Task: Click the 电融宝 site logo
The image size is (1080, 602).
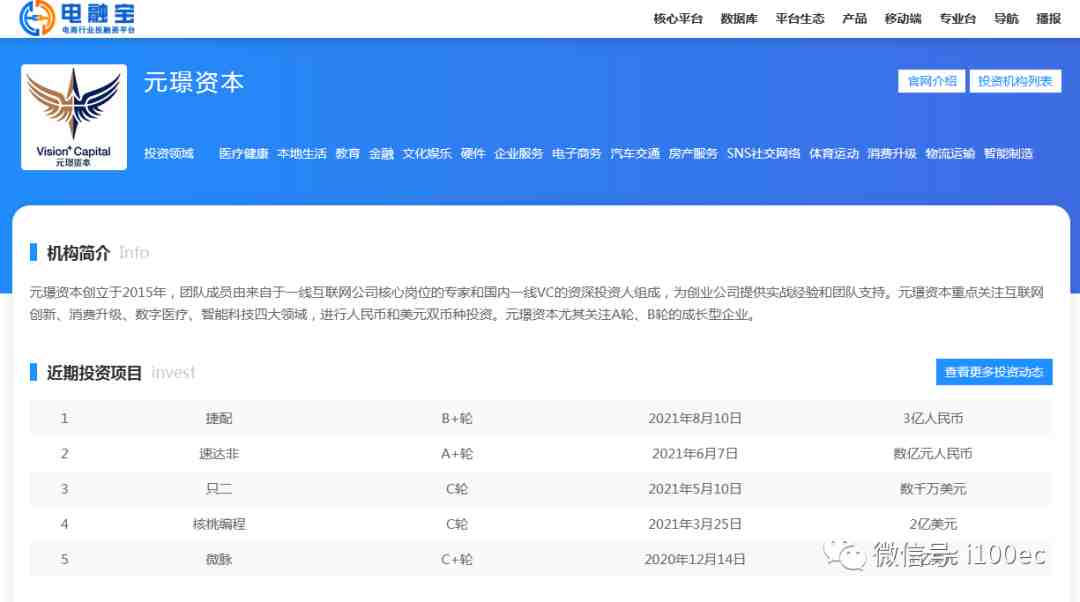Action: tap(76, 18)
